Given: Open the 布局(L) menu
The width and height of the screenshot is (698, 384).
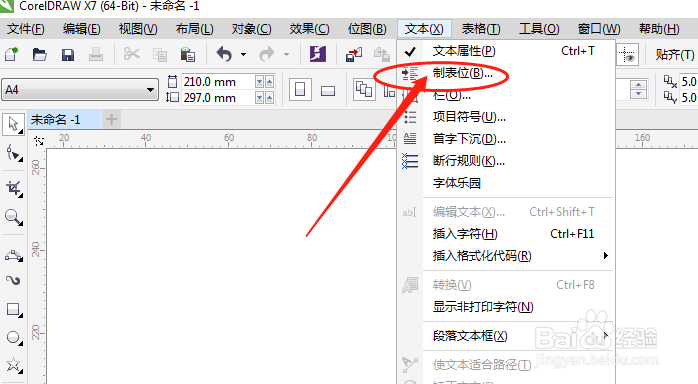Looking at the screenshot, I should point(195,29).
